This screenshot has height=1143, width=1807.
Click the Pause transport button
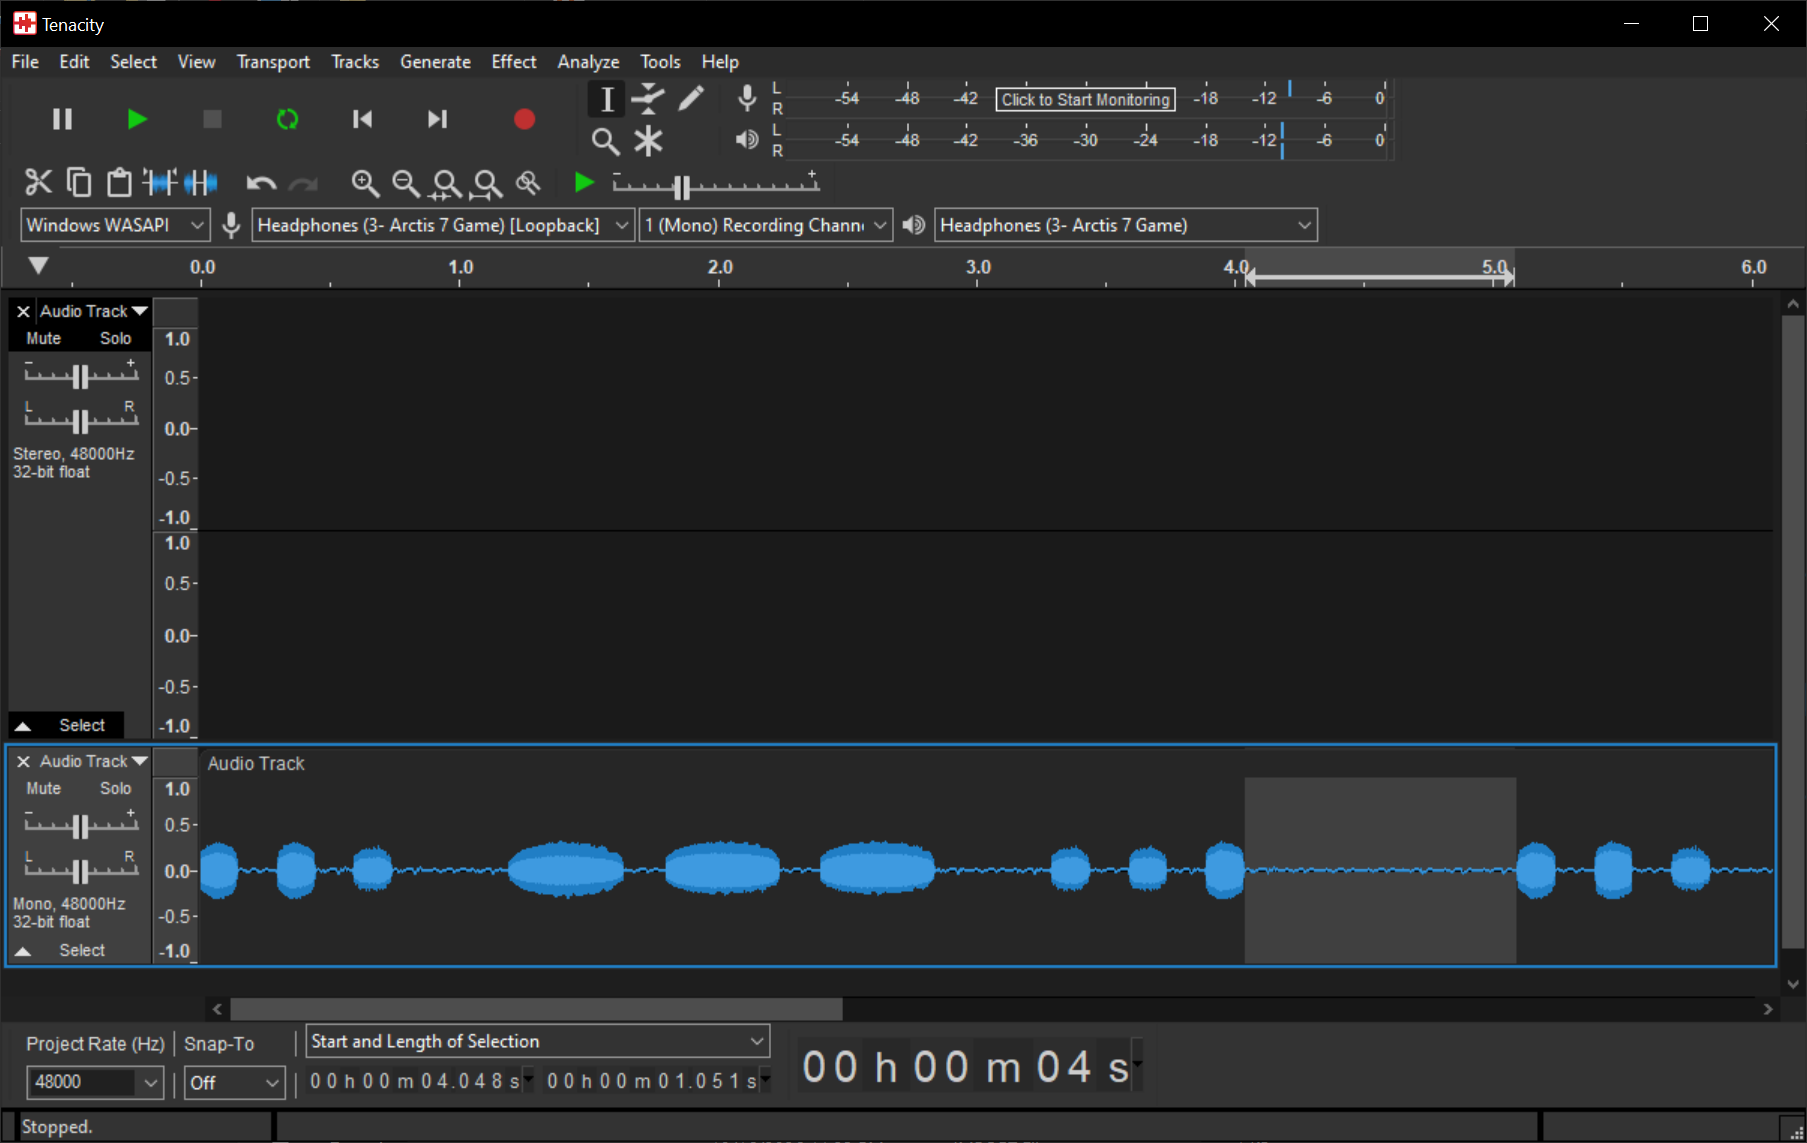coord(62,119)
